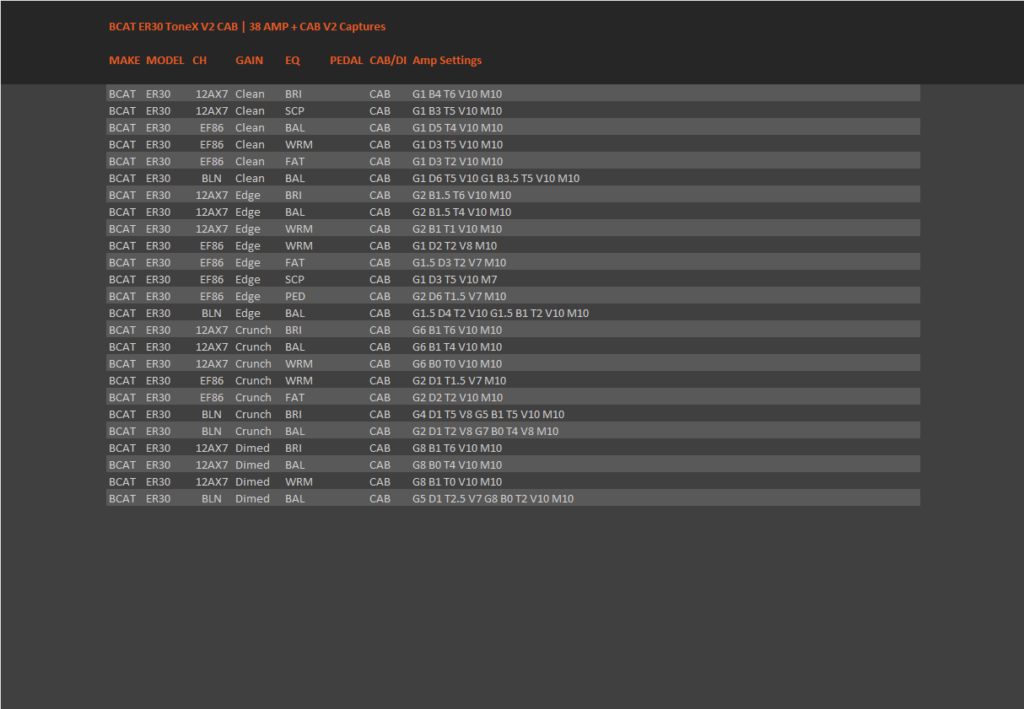Click BLN in the G4 D1 T5 V8 row

point(211,415)
